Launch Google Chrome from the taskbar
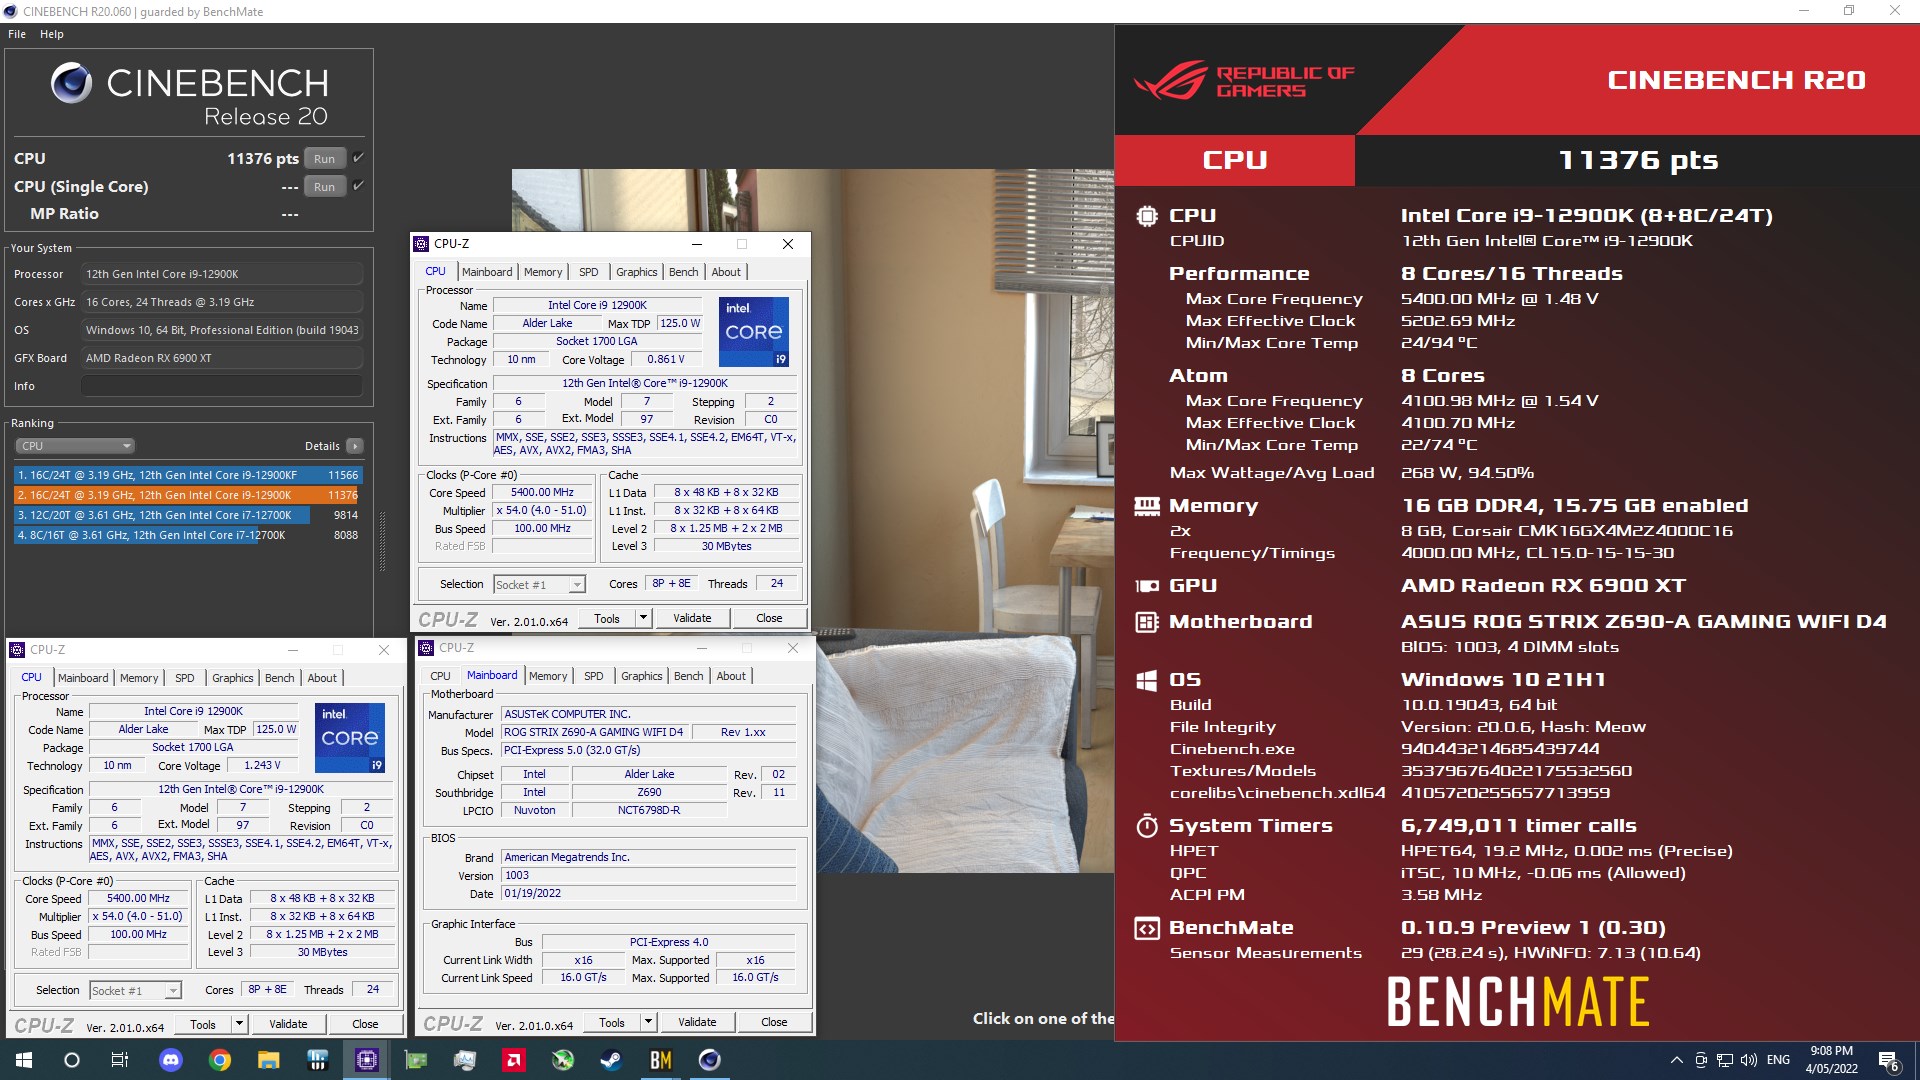 tap(219, 1060)
